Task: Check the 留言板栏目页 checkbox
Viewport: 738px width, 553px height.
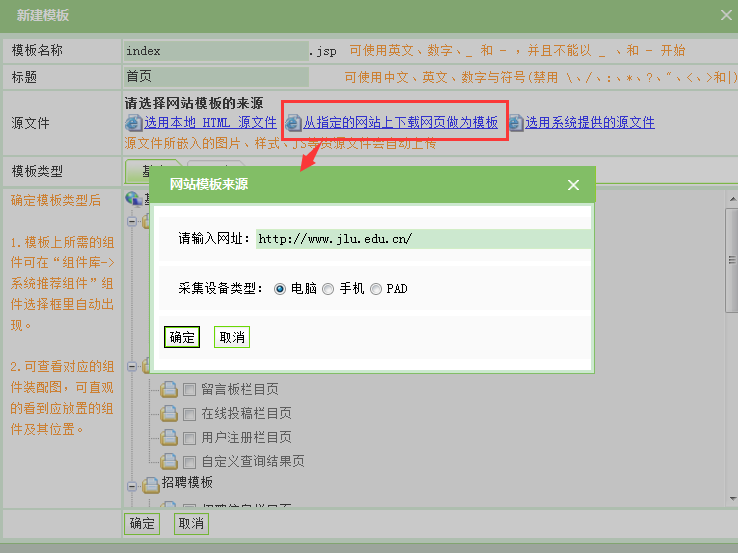Action: point(189,389)
